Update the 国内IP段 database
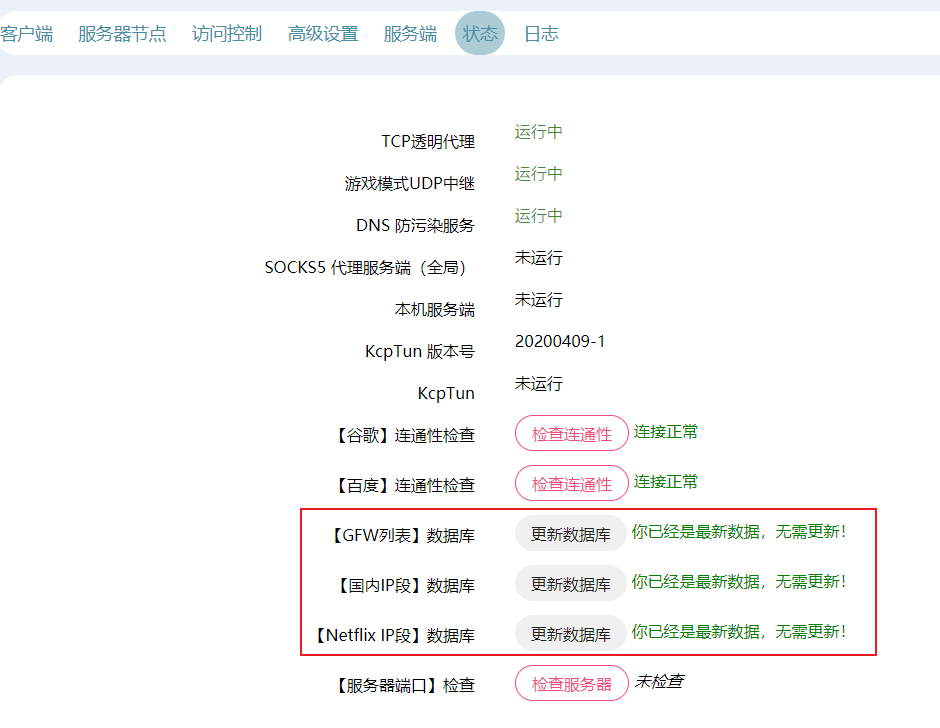This screenshot has width=940, height=728. [570, 584]
